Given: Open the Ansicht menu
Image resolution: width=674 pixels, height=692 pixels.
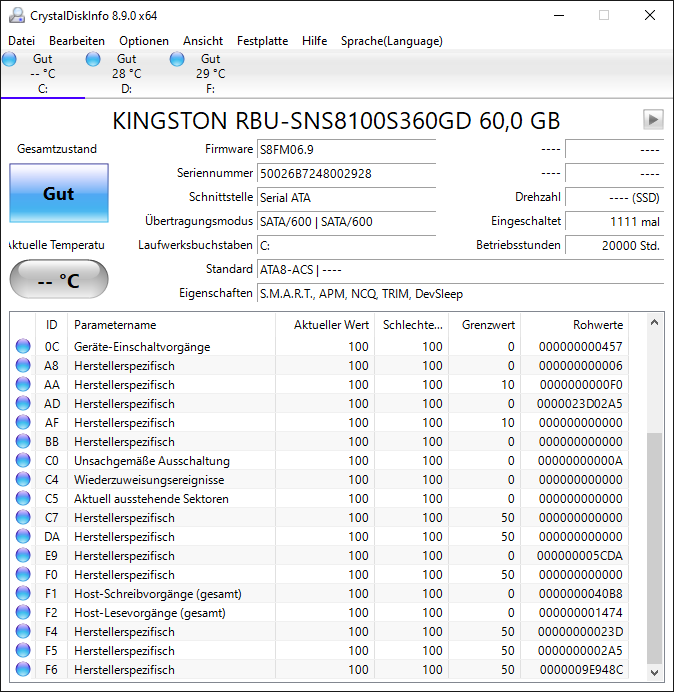Looking at the screenshot, I should tap(203, 41).
